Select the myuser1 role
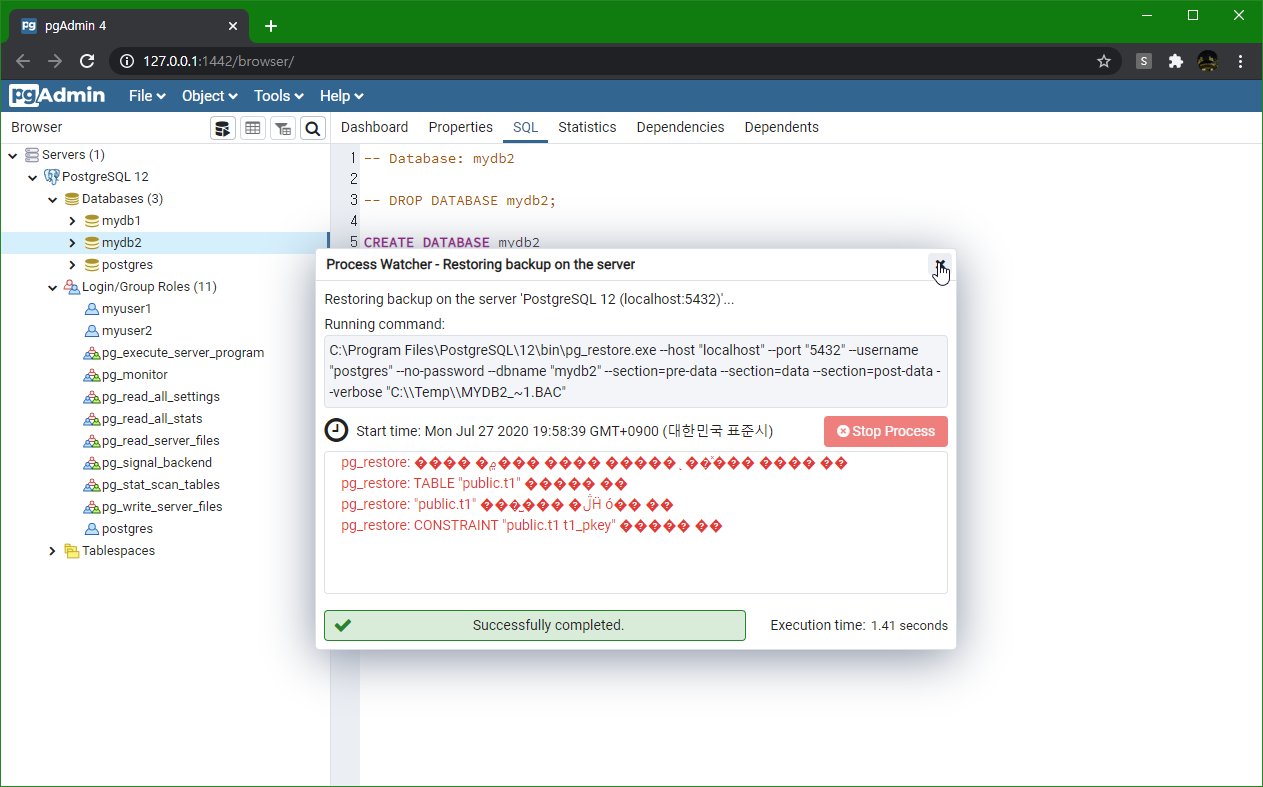The width and height of the screenshot is (1263, 787). click(x=126, y=309)
